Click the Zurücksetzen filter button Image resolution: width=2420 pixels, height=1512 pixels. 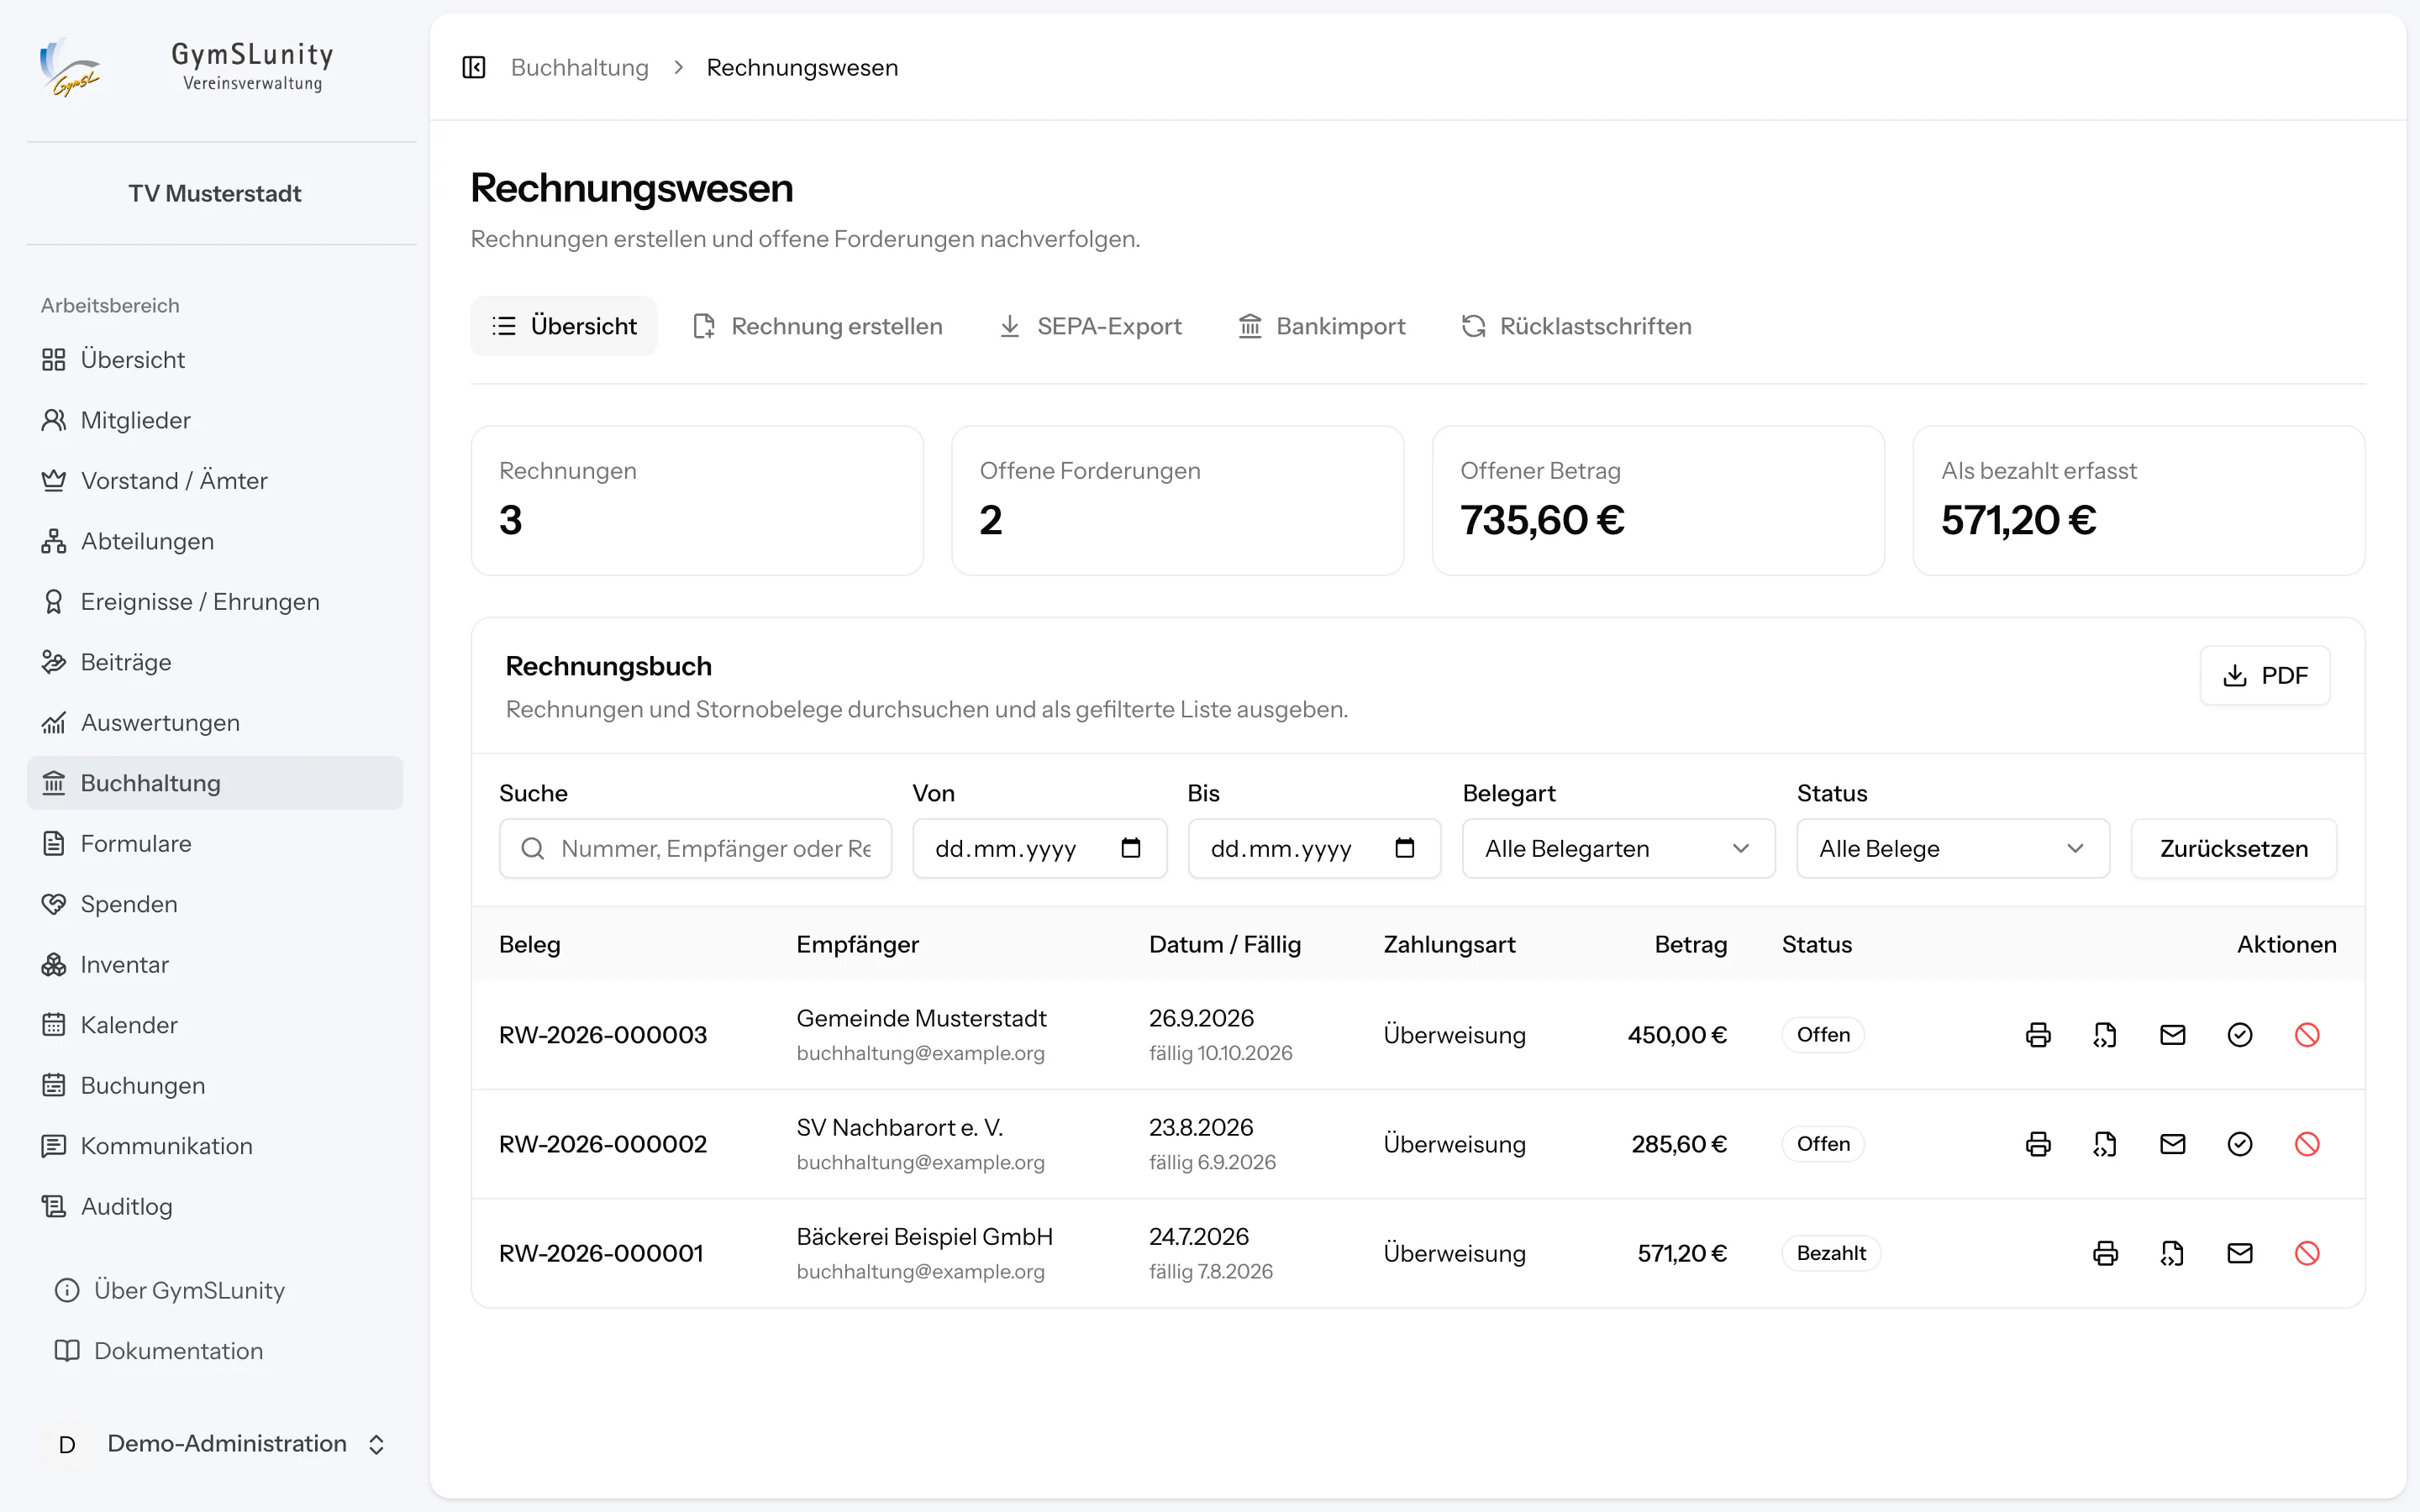pyautogui.click(x=2234, y=848)
